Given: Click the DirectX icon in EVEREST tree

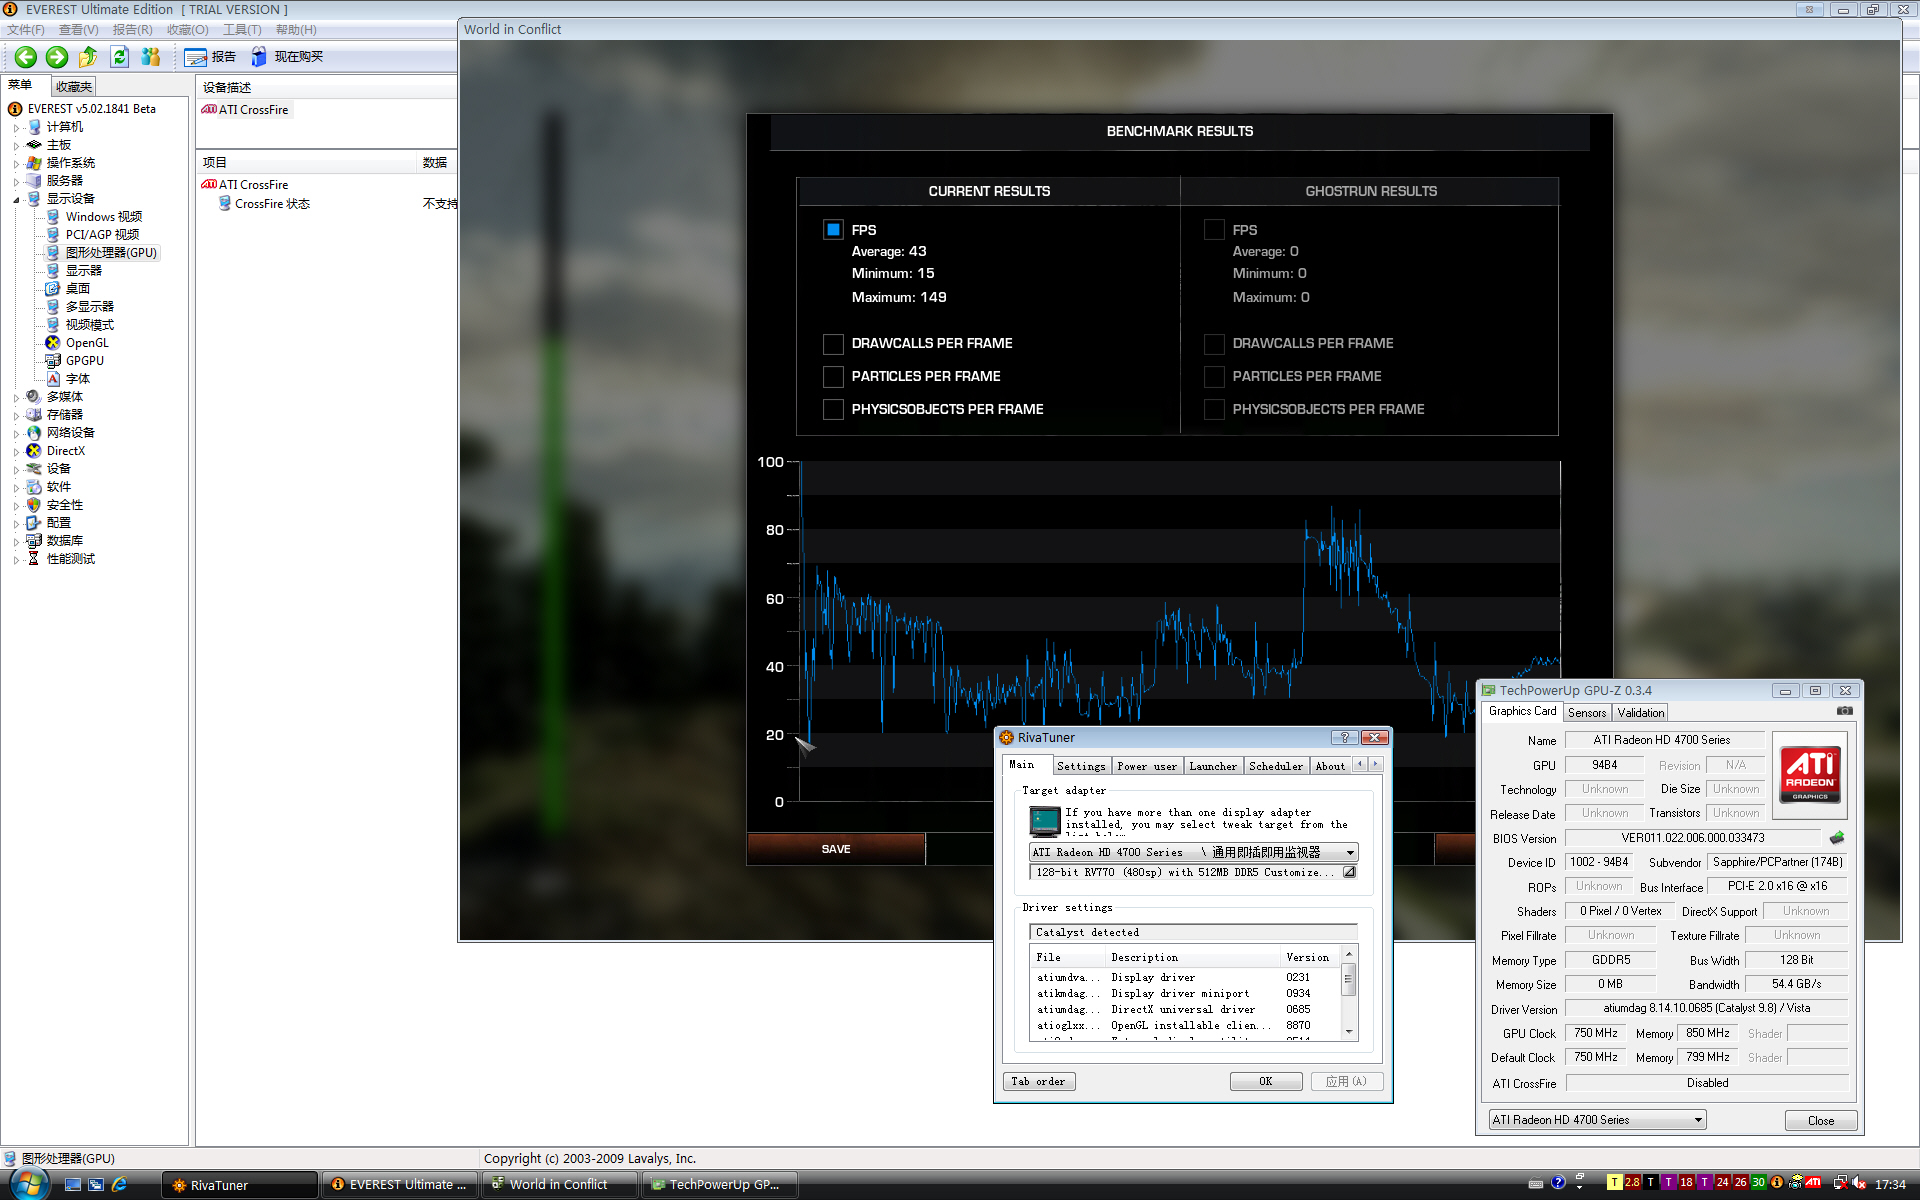Looking at the screenshot, I should click(34, 451).
